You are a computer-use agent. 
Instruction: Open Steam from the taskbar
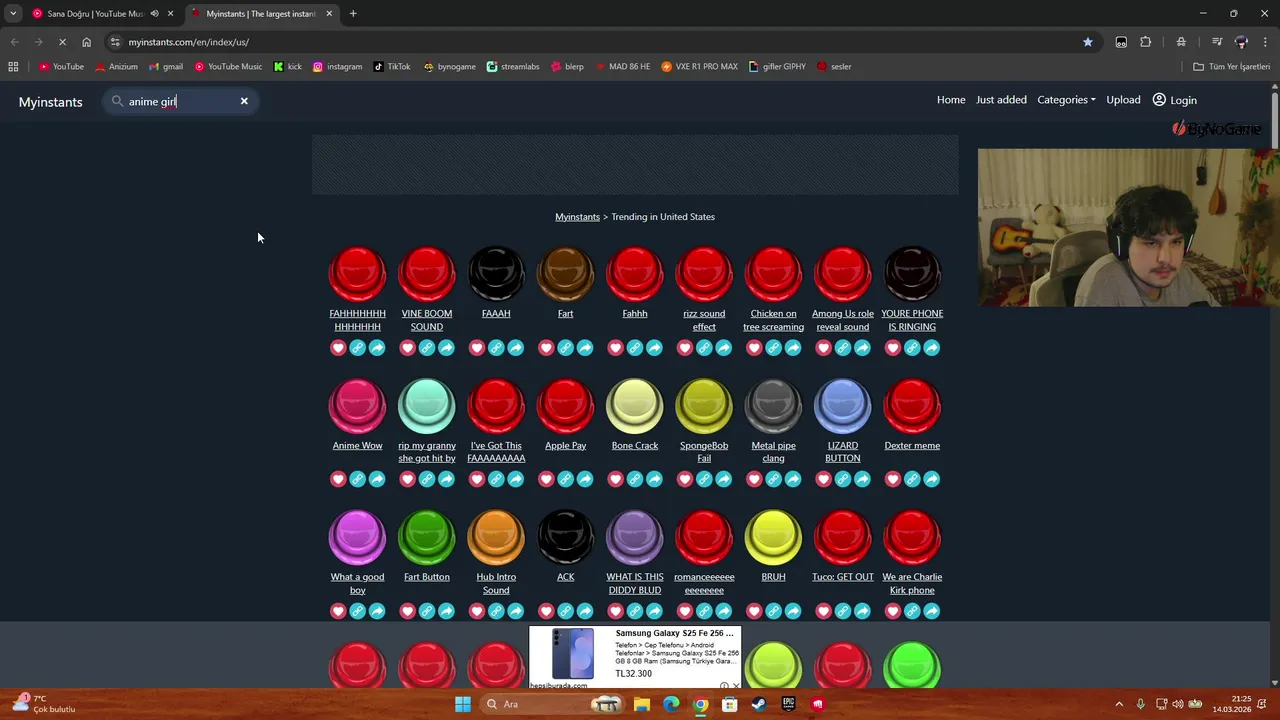(x=759, y=704)
